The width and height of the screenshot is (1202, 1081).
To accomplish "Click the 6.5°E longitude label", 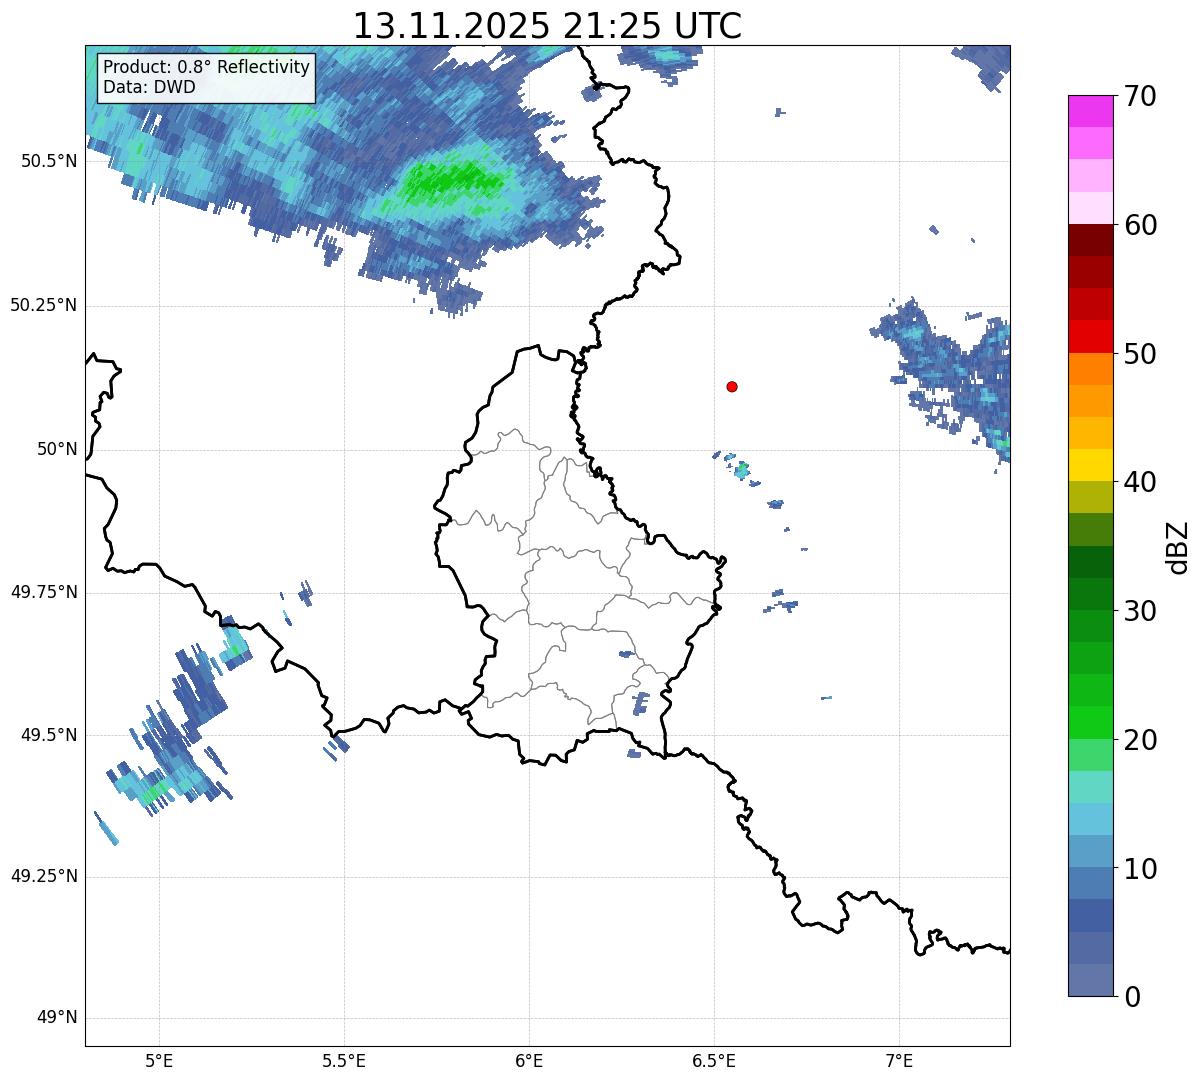I will point(714,1061).
